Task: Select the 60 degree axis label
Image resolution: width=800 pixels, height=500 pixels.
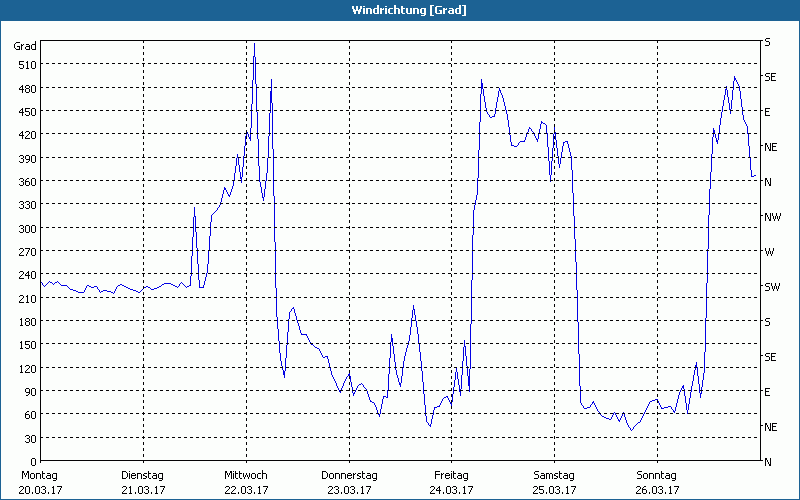Action: (x=31, y=415)
